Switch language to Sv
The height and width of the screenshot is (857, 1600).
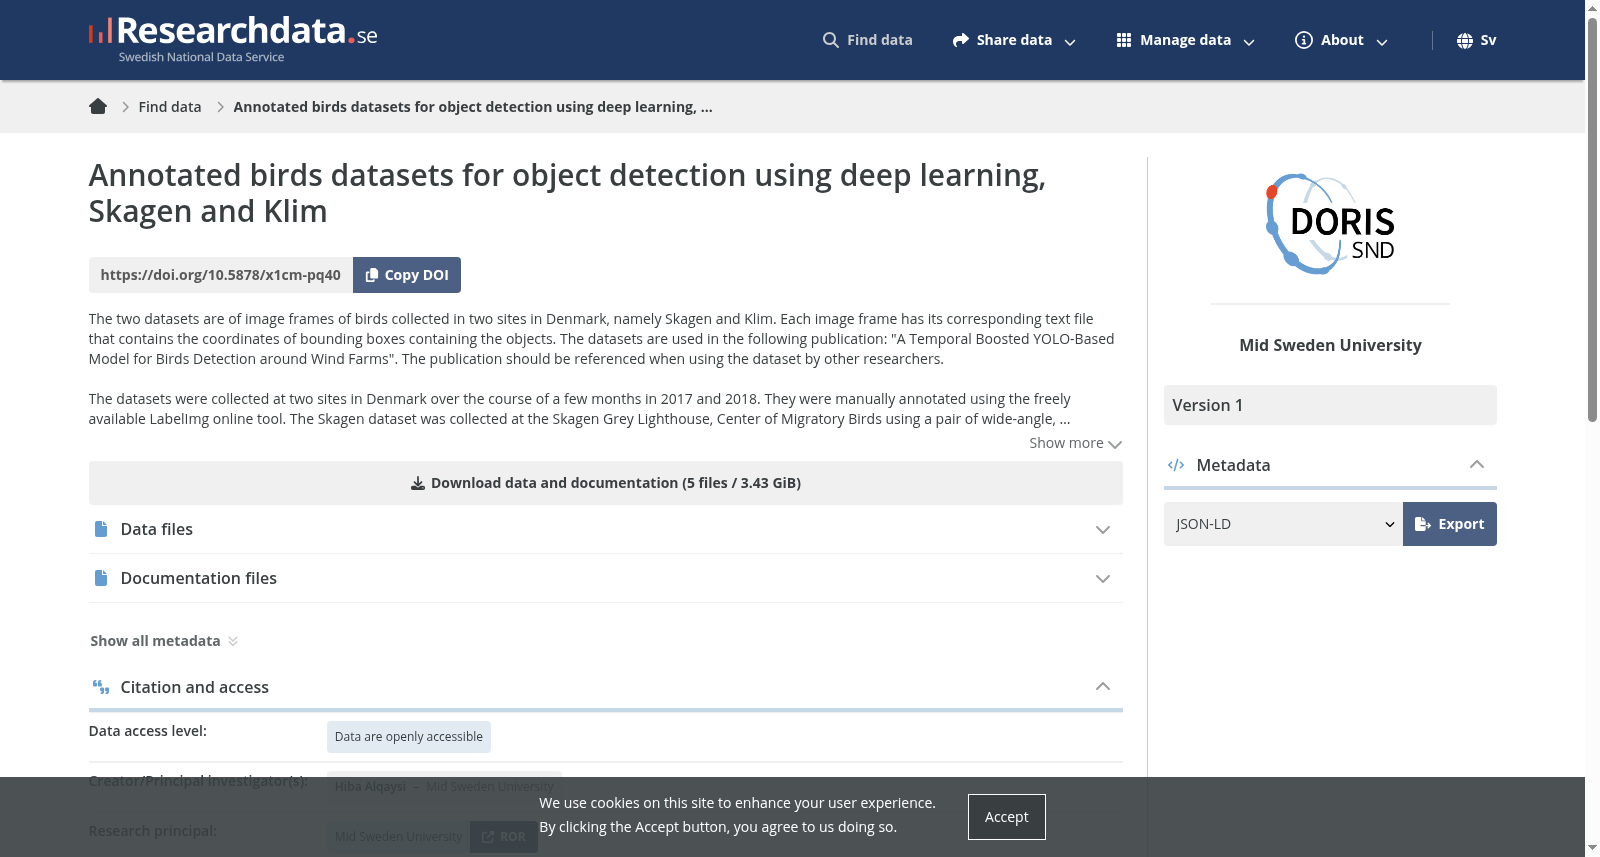tap(1476, 40)
